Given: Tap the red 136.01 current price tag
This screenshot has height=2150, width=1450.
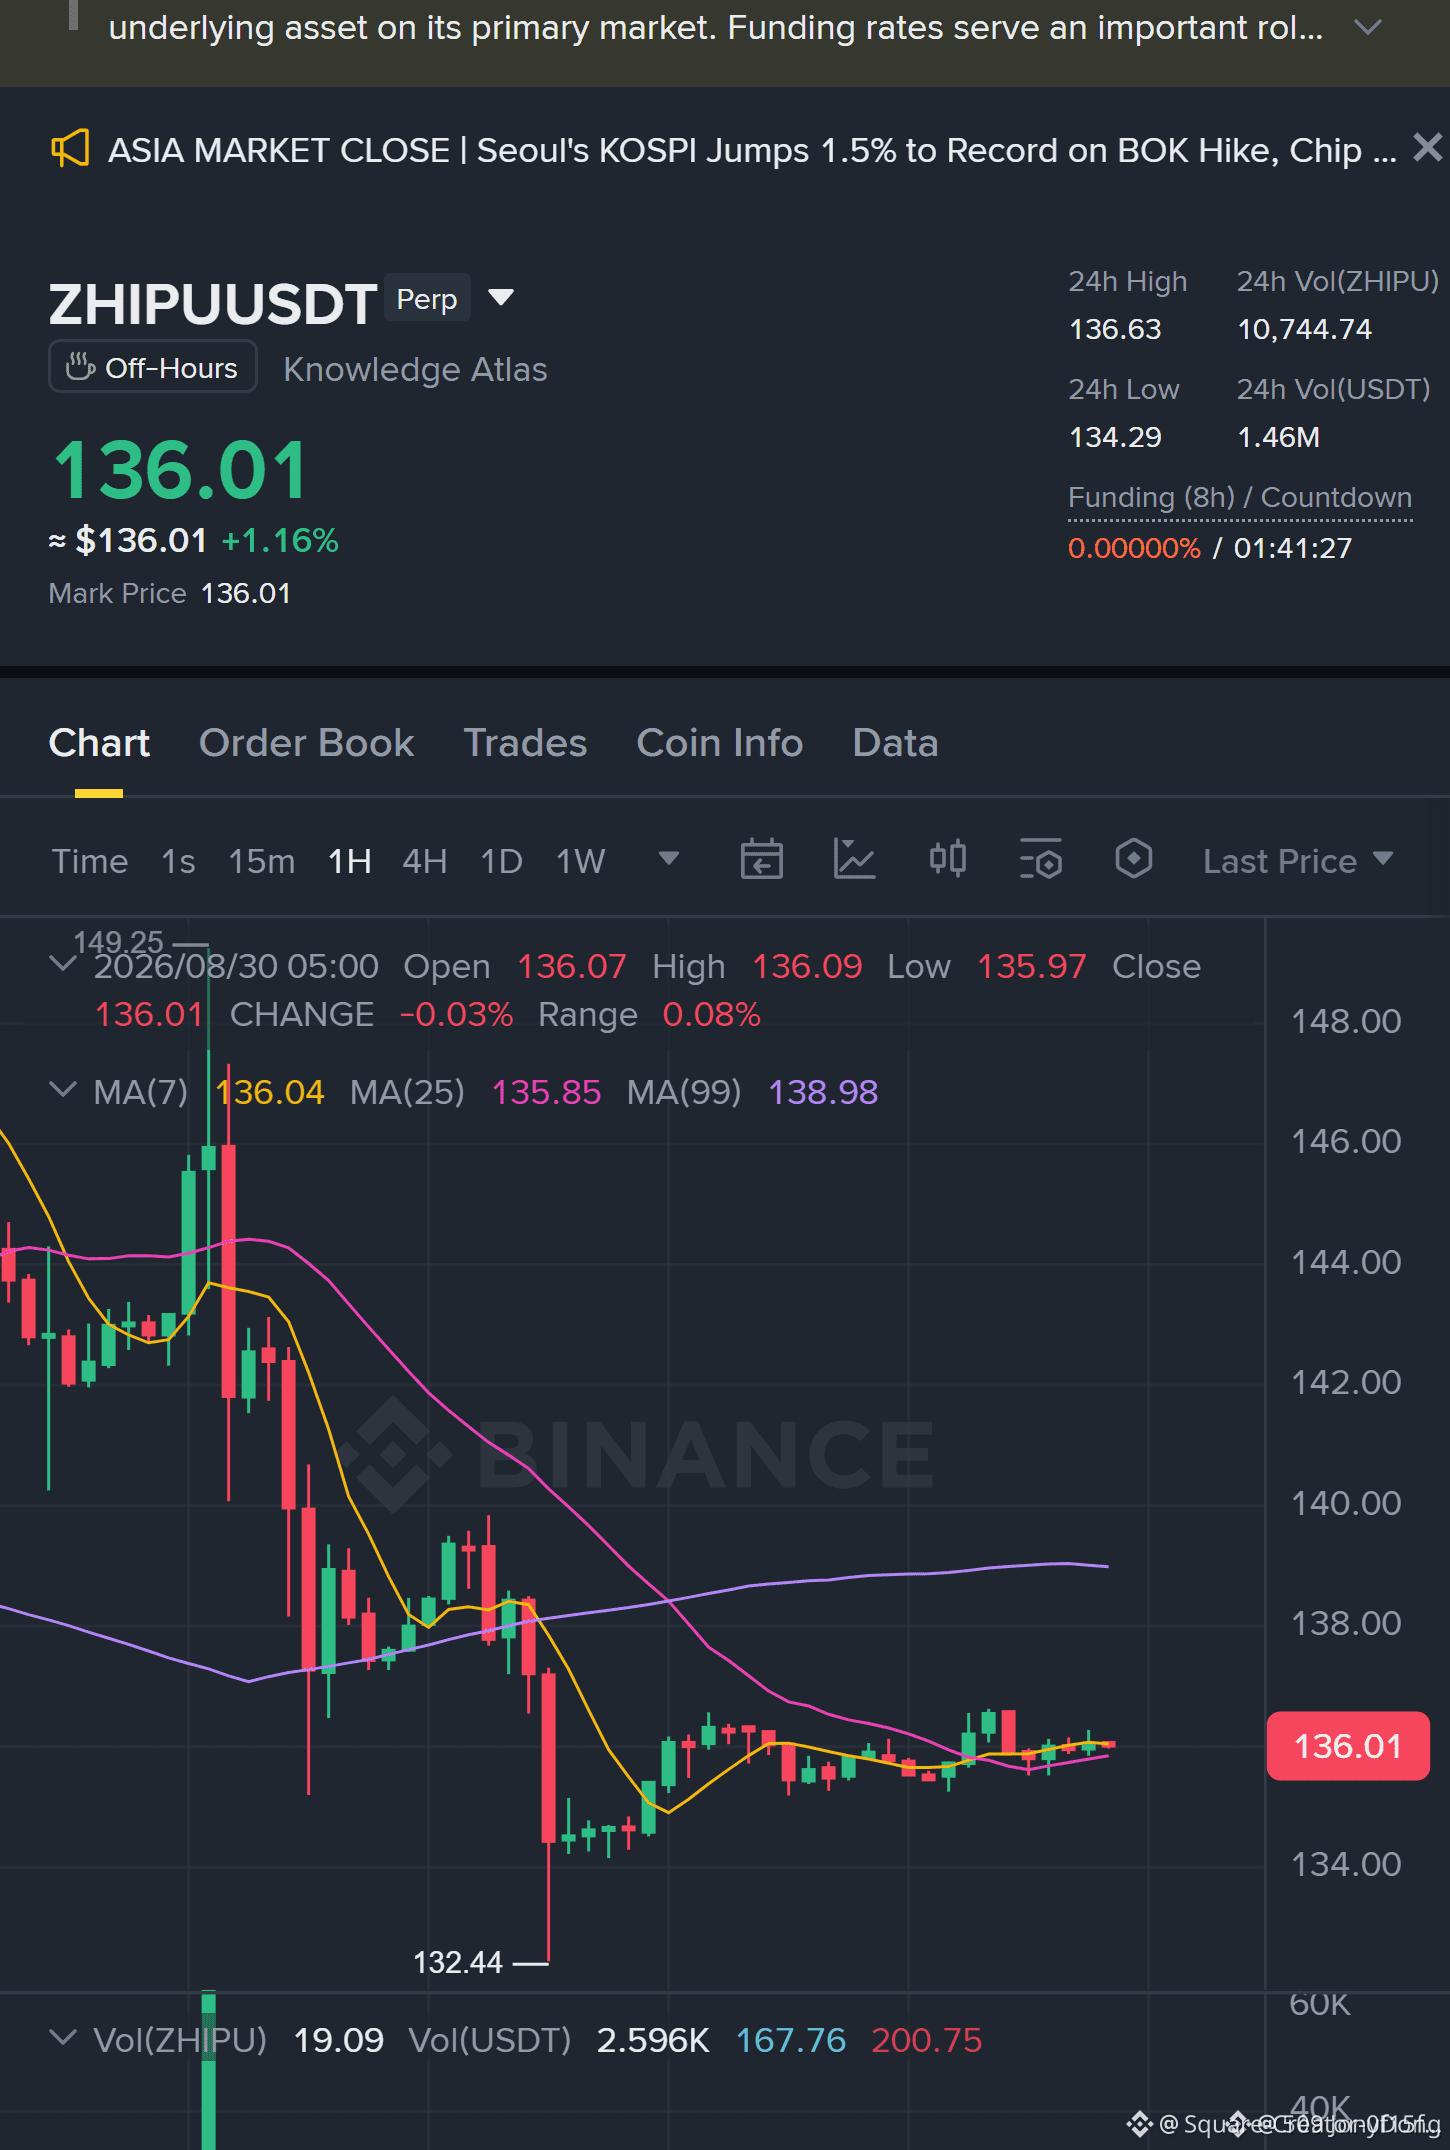Looking at the screenshot, I should [1348, 1746].
